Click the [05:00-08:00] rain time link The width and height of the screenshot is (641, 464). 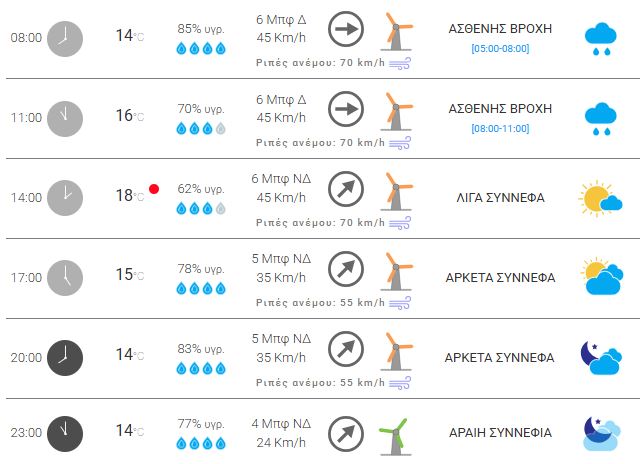pos(500,48)
